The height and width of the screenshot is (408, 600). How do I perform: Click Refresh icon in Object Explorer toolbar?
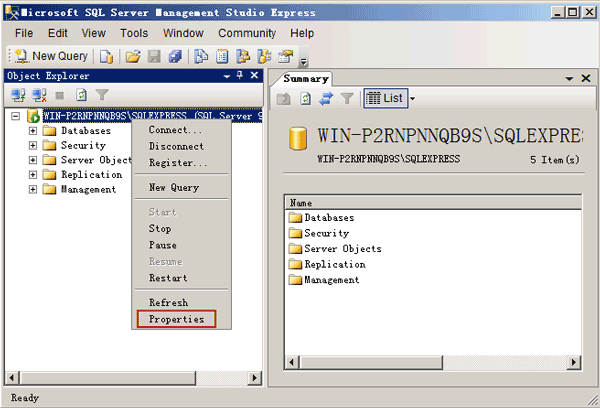81,95
